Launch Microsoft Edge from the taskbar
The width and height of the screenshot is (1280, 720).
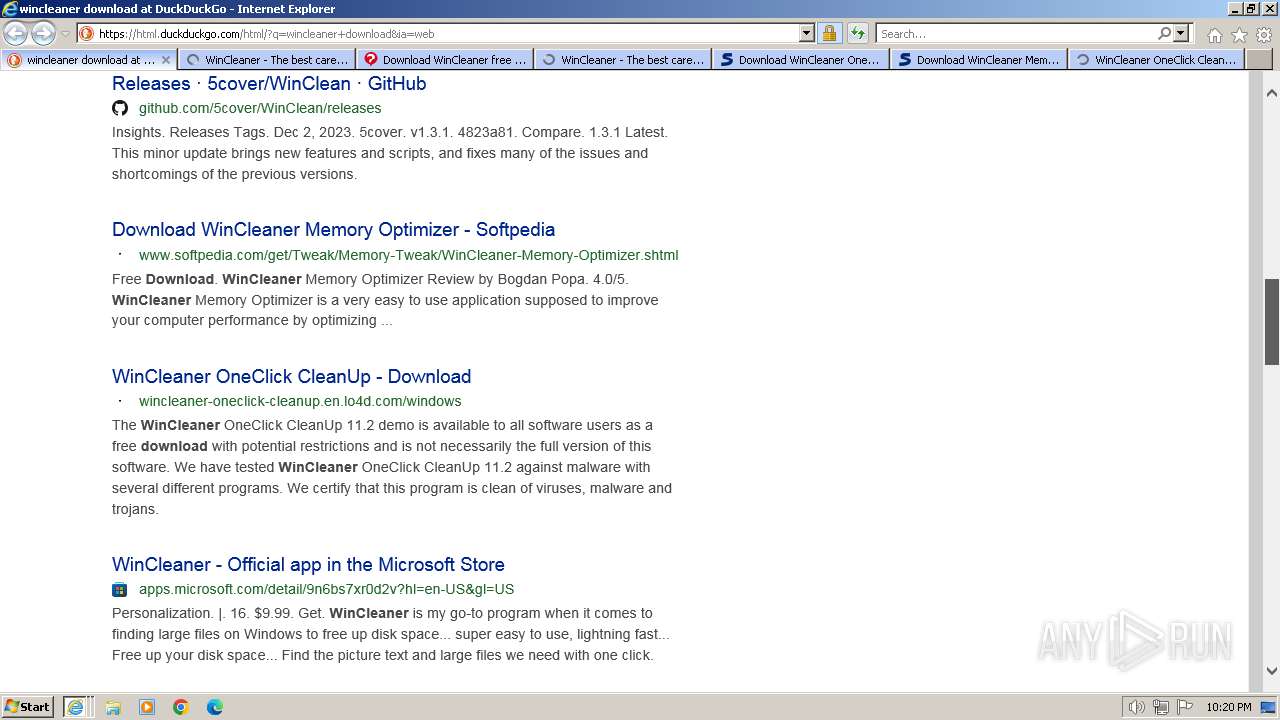click(x=215, y=707)
